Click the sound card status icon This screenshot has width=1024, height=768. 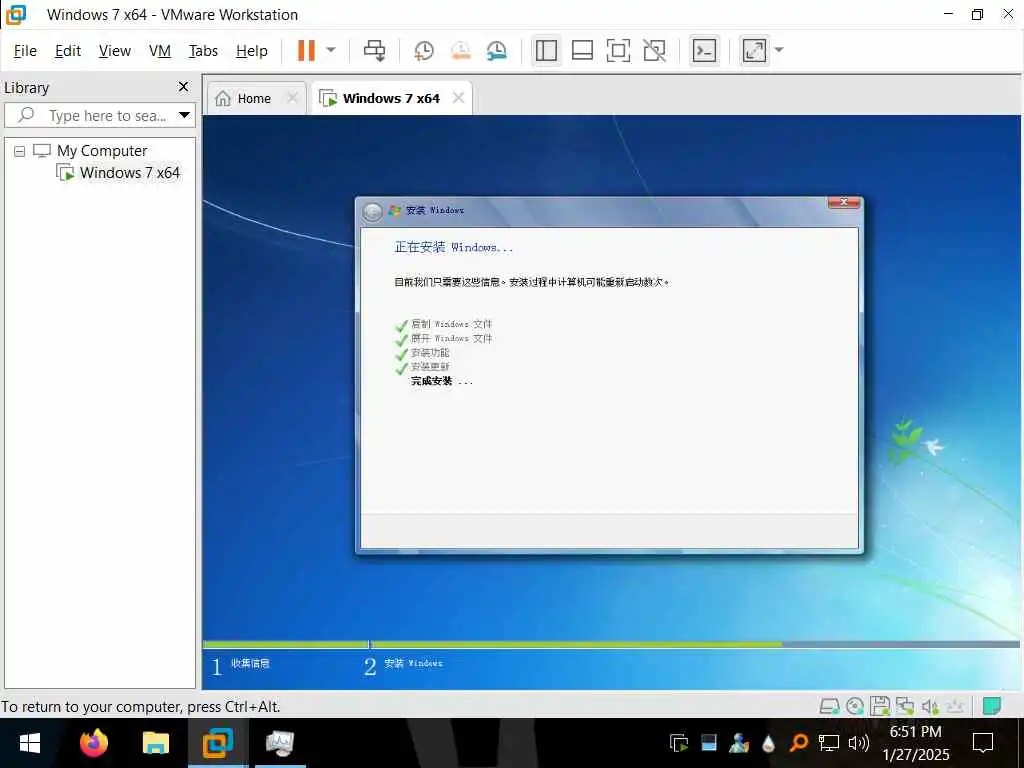[x=930, y=706]
